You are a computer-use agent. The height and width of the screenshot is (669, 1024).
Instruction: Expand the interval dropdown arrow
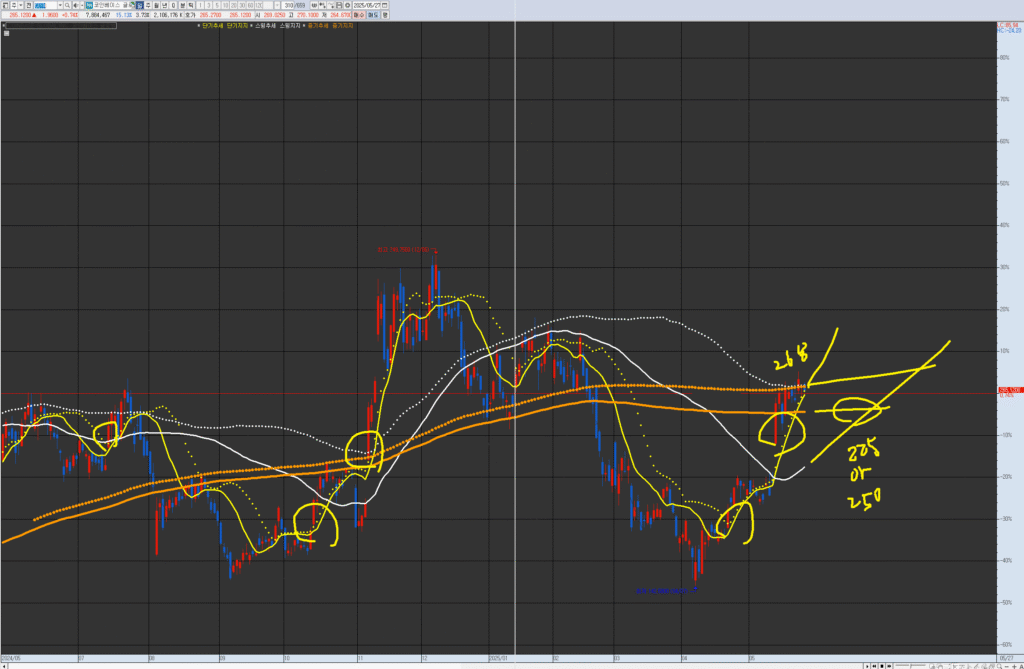pyautogui.click(x=278, y=5)
